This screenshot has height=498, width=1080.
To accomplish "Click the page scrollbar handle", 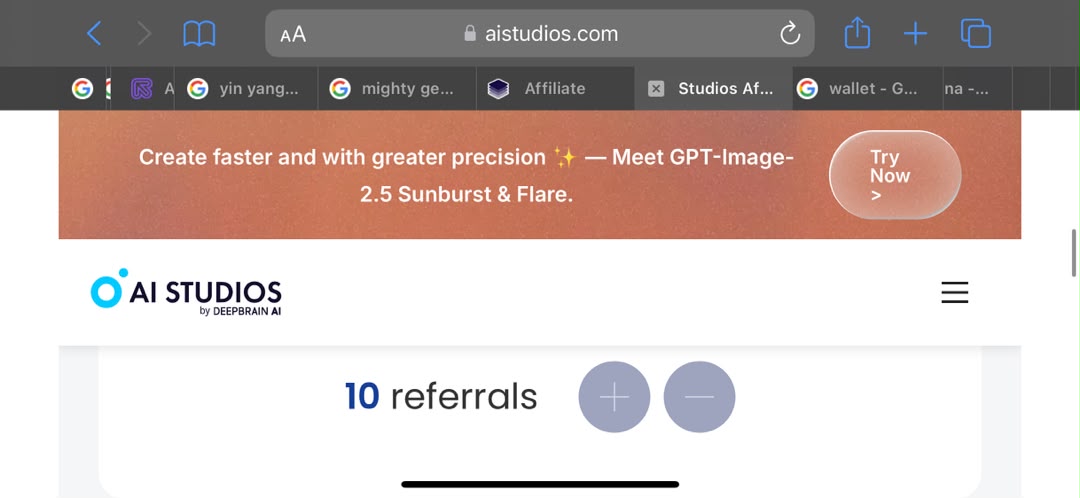I will pos(1074,253).
